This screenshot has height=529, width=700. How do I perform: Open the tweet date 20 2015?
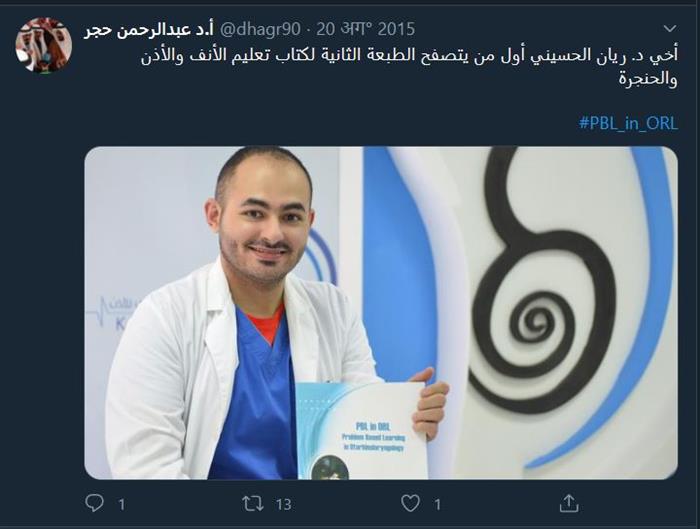(366, 29)
